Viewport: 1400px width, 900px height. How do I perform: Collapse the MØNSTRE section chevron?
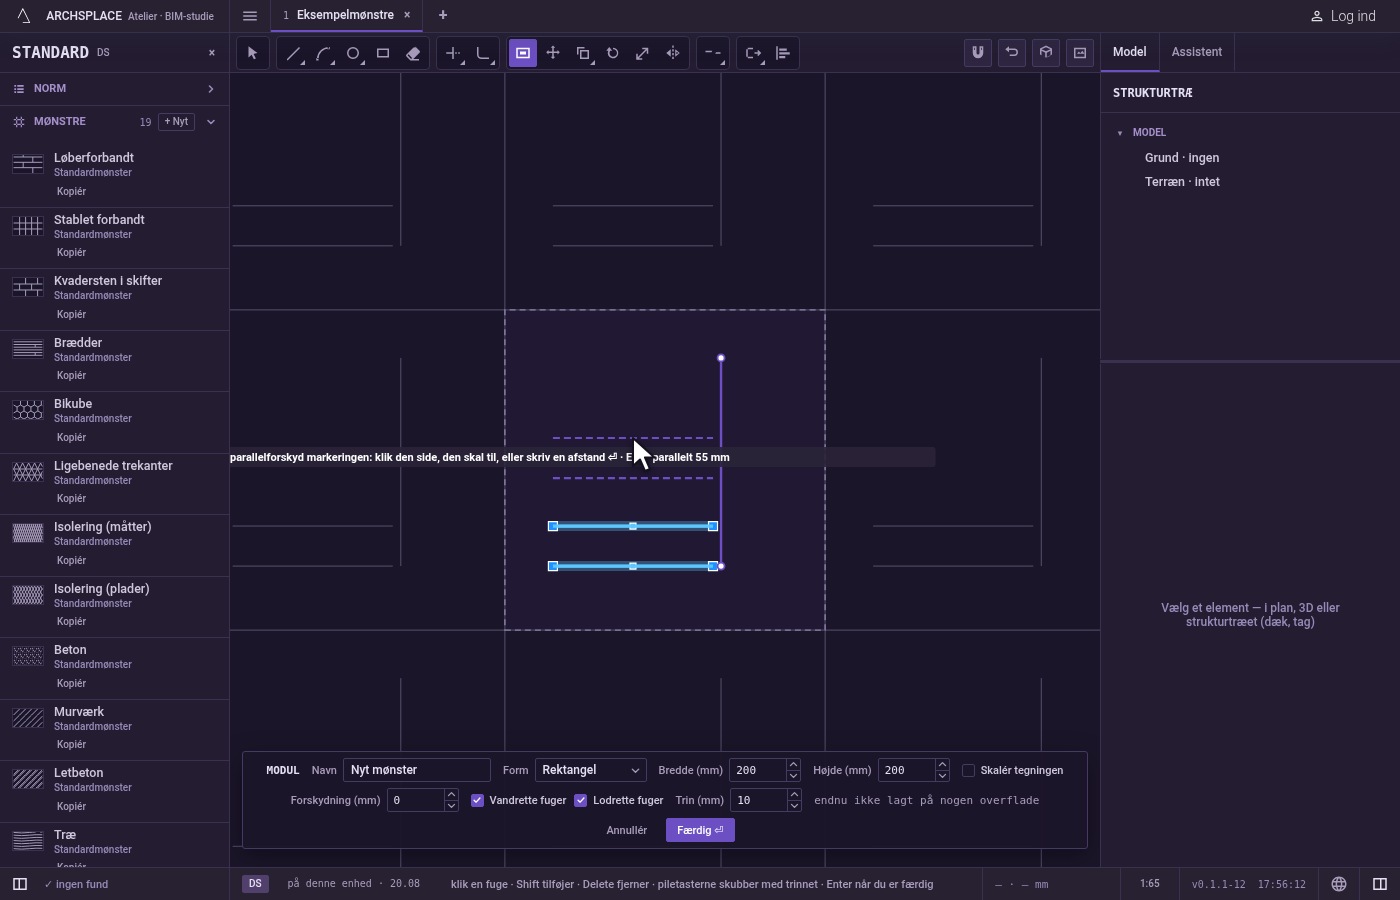coord(211,122)
